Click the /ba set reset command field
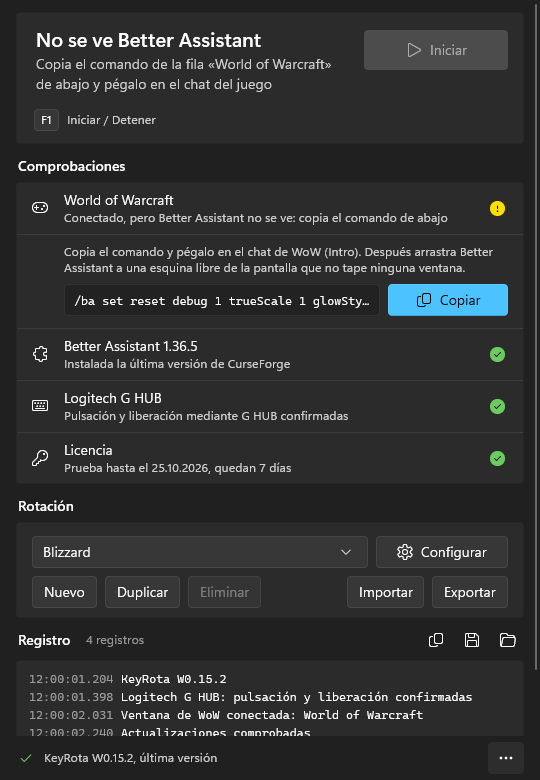 pyautogui.click(x=222, y=300)
